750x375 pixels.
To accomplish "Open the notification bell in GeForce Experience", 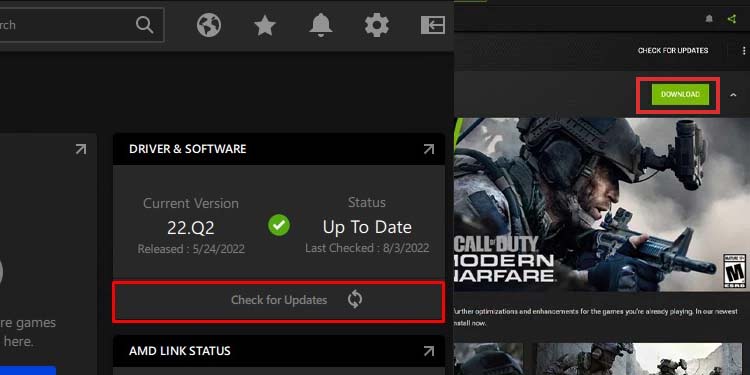I will [709, 19].
